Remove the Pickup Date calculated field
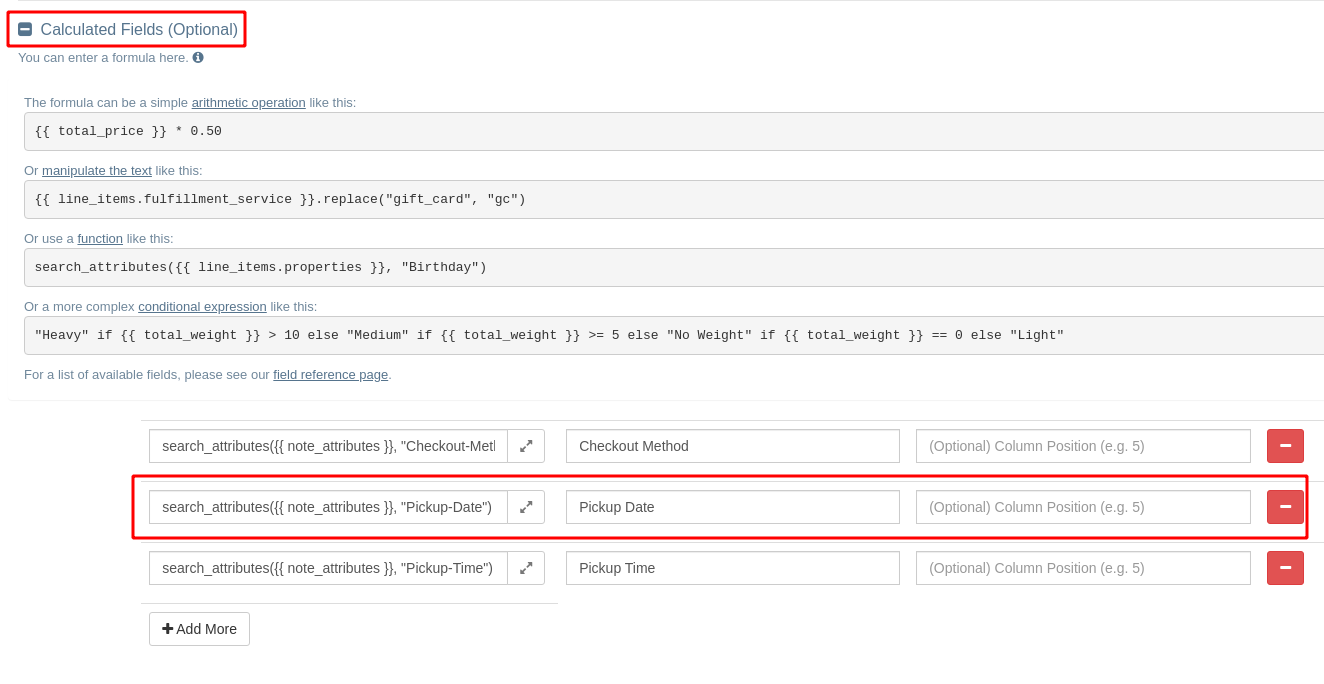The image size is (1324, 684). coord(1285,506)
